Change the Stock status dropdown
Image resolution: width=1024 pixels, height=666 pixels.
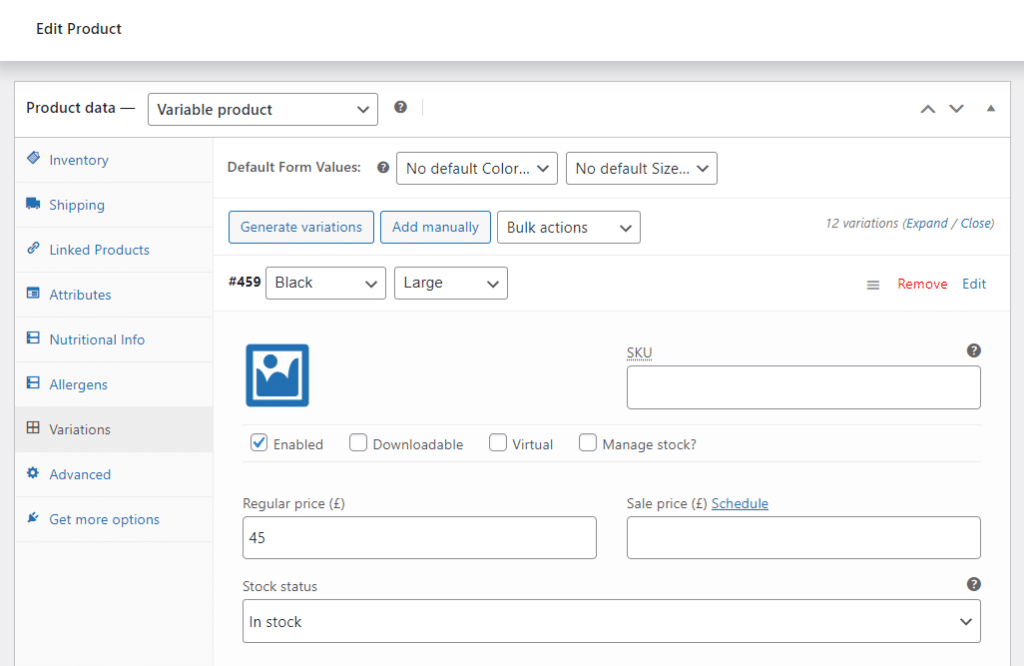click(x=611, y=621)
